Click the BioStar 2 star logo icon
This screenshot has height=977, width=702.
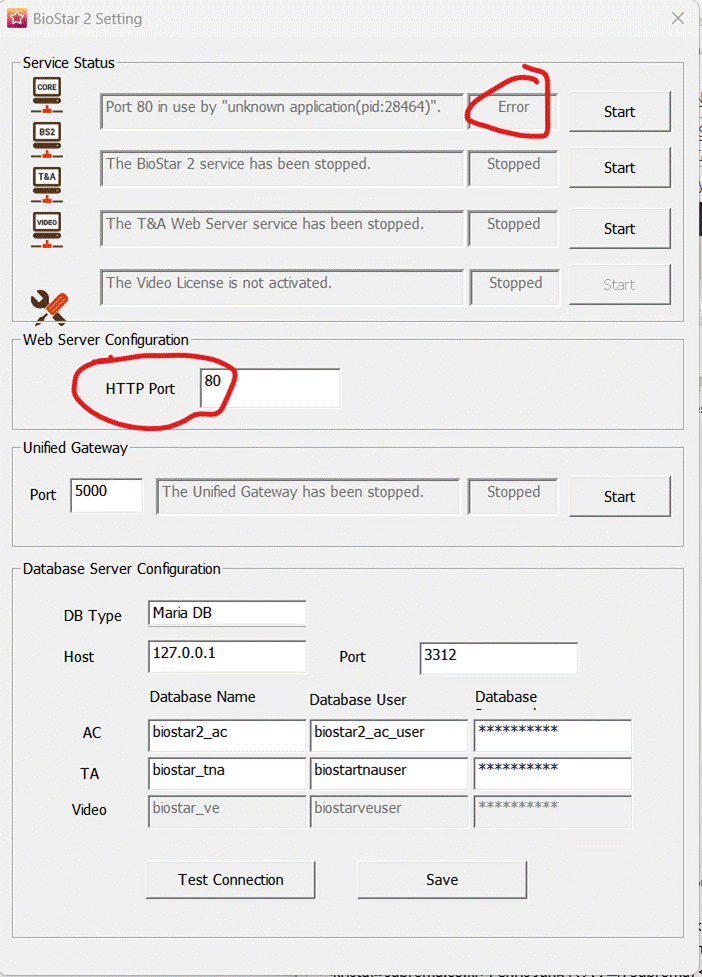pyautogui.click(x=17, y=19)
